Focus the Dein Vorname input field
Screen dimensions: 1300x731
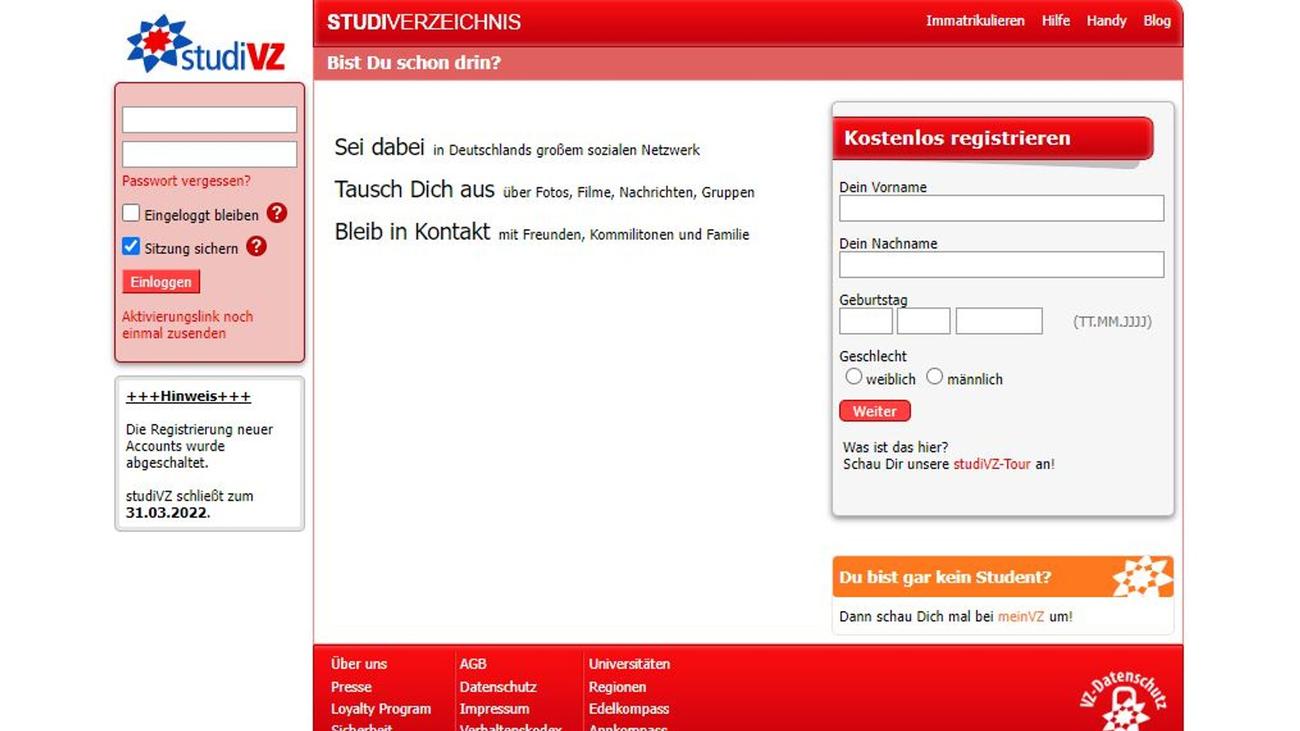(1001, 208)
